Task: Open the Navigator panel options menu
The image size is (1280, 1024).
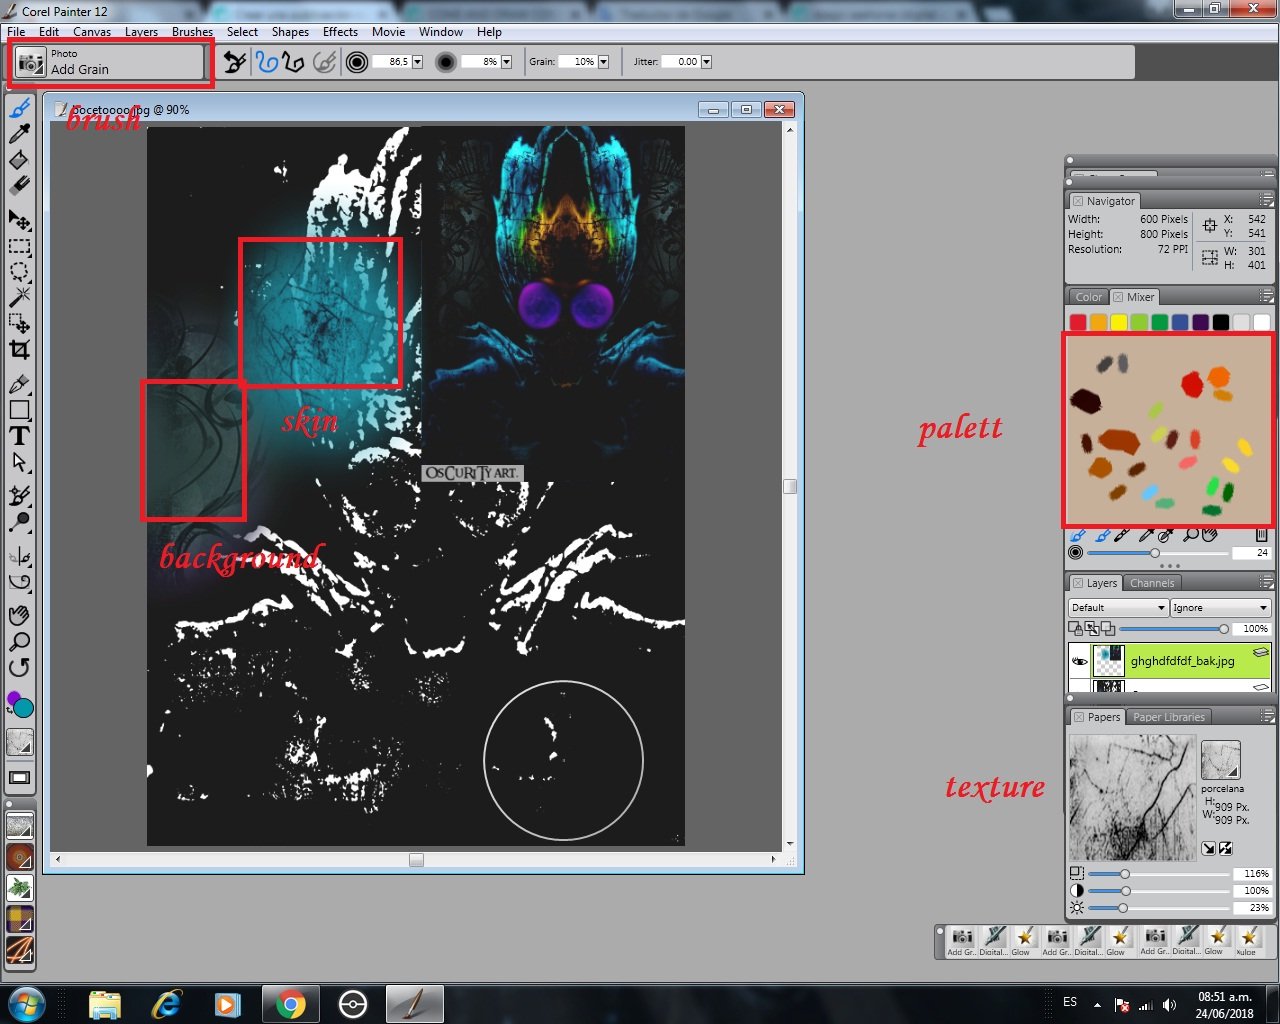Action: click(x=1267, y=201)
